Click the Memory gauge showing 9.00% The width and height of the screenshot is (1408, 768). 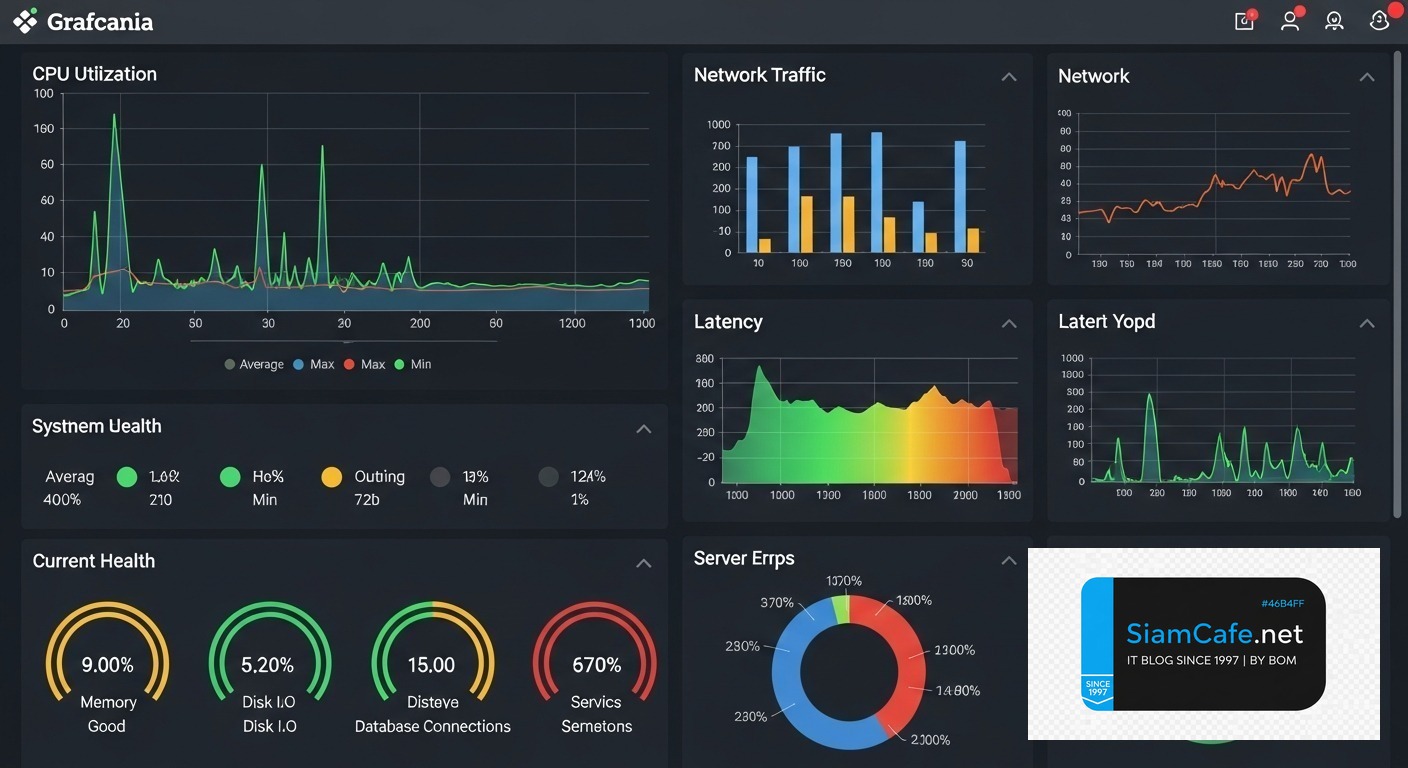(x=107, y=663)
